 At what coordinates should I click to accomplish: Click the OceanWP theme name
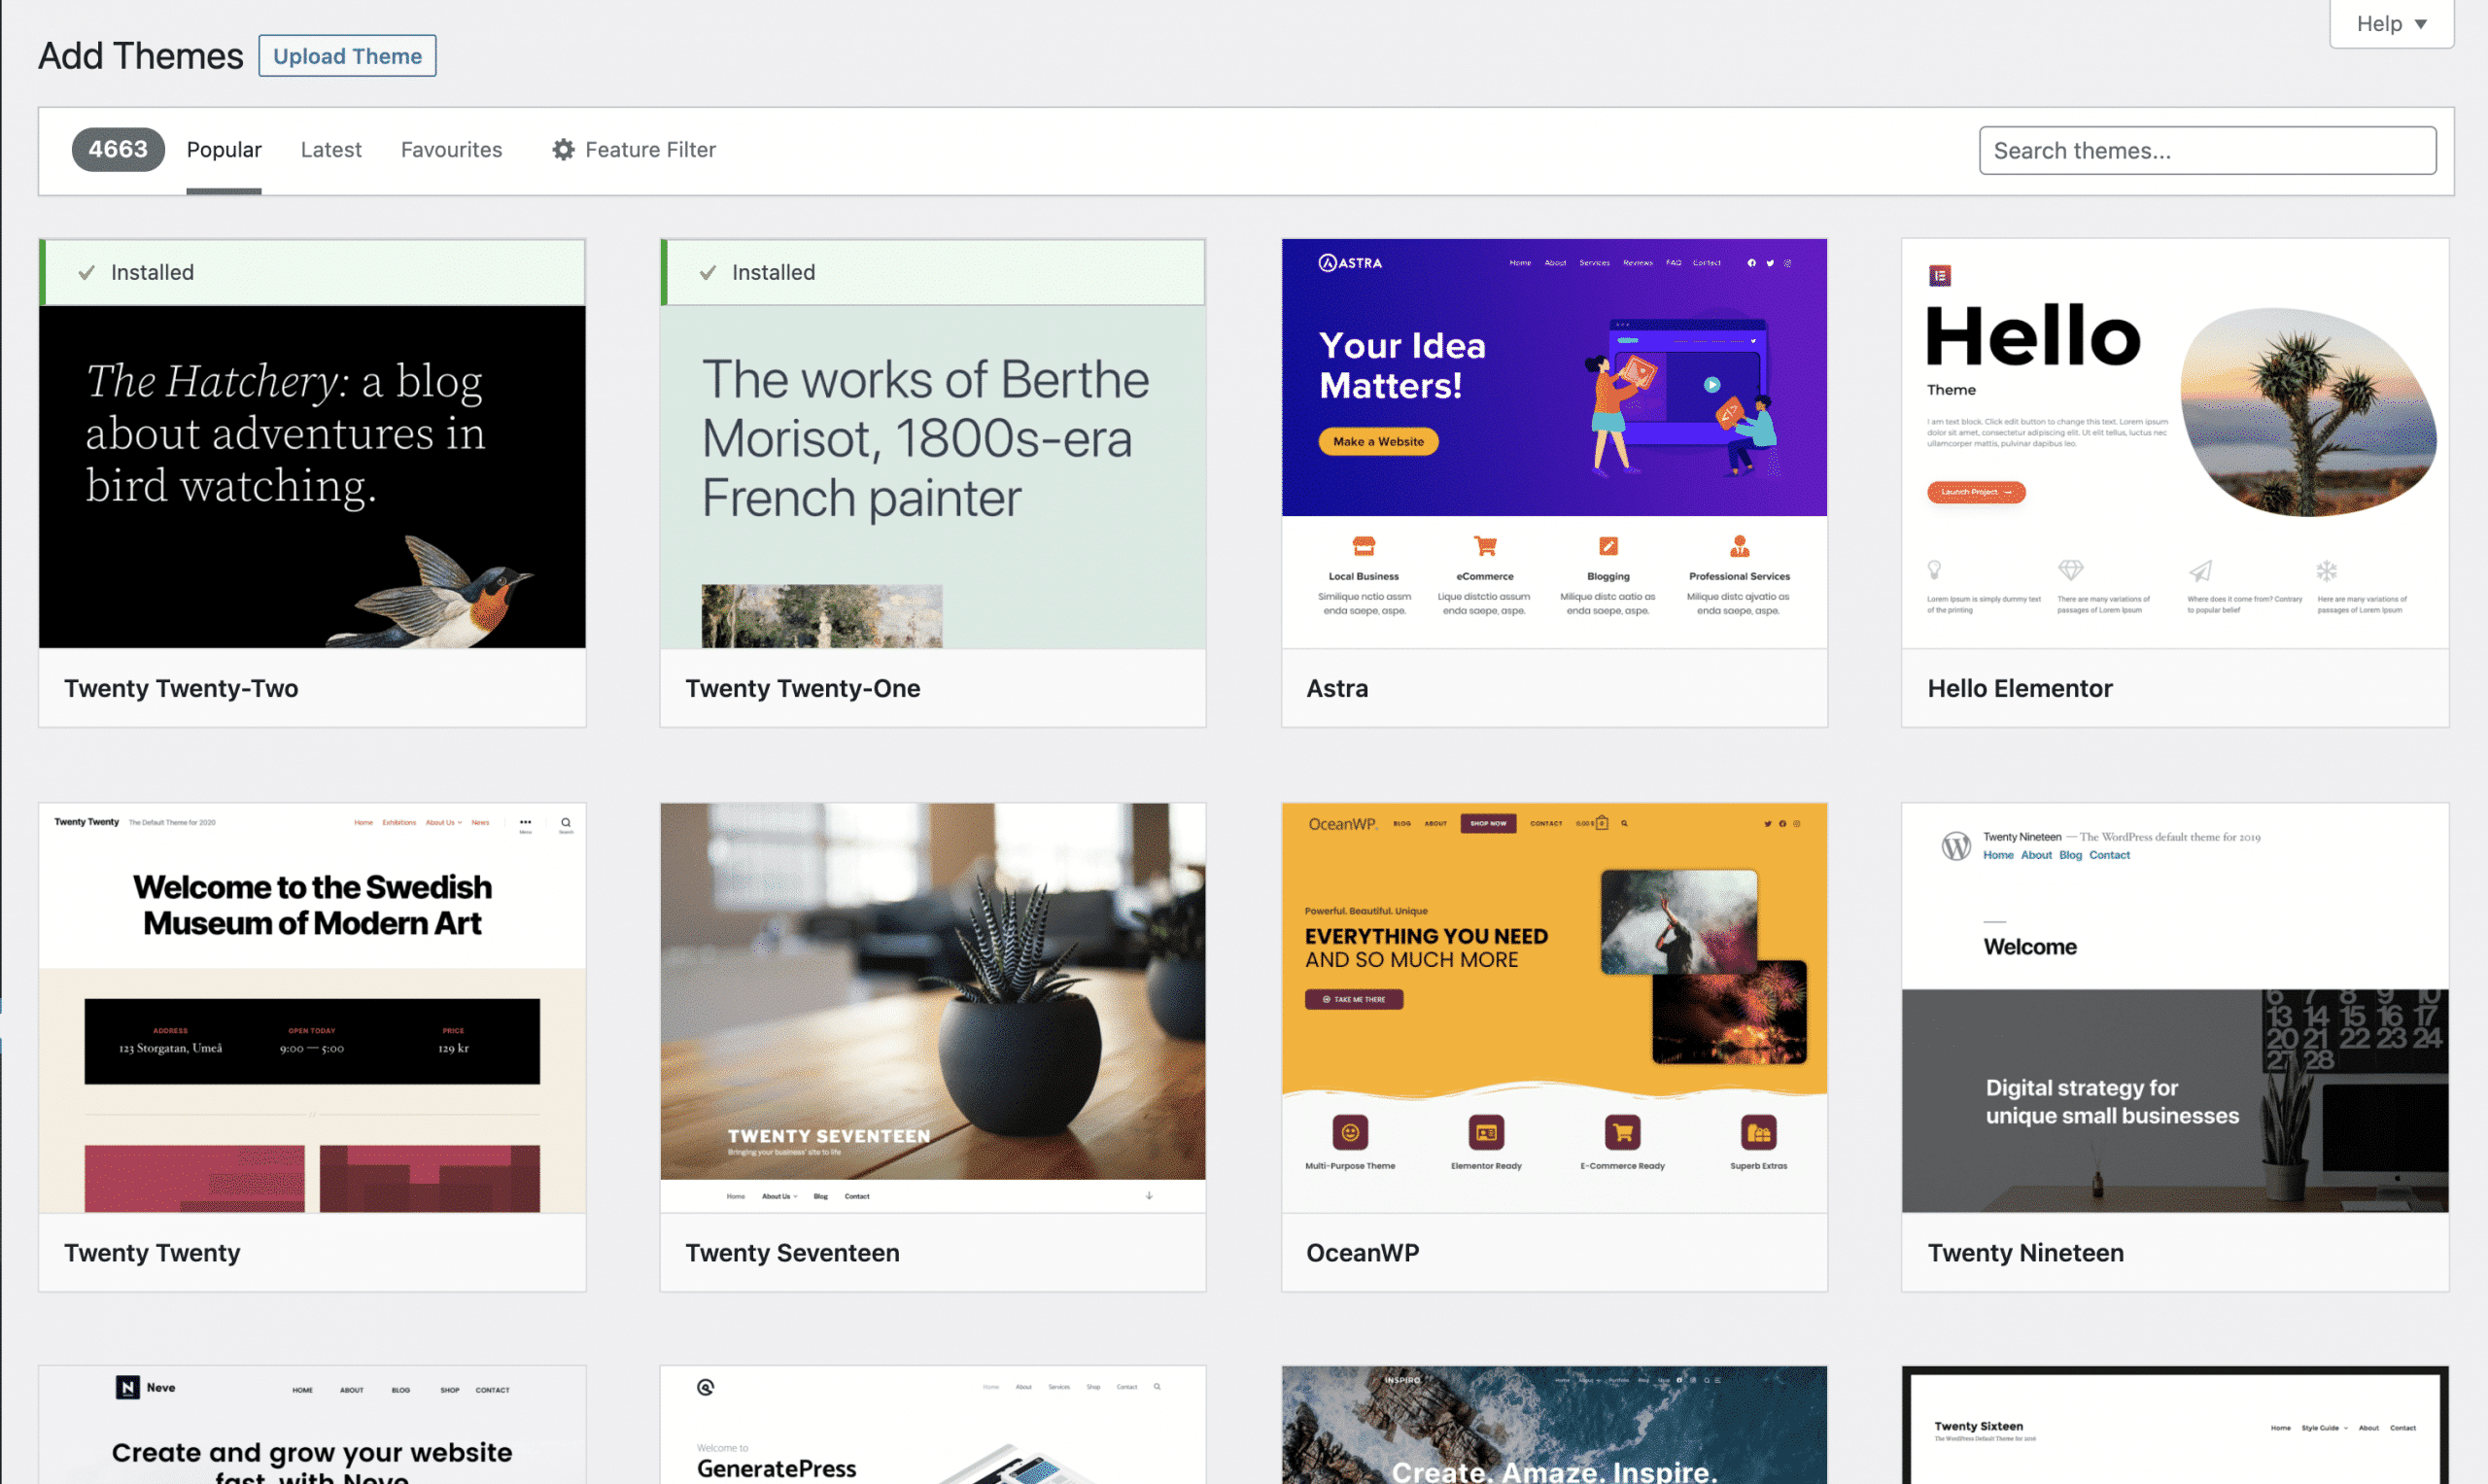(1362, 1252)
